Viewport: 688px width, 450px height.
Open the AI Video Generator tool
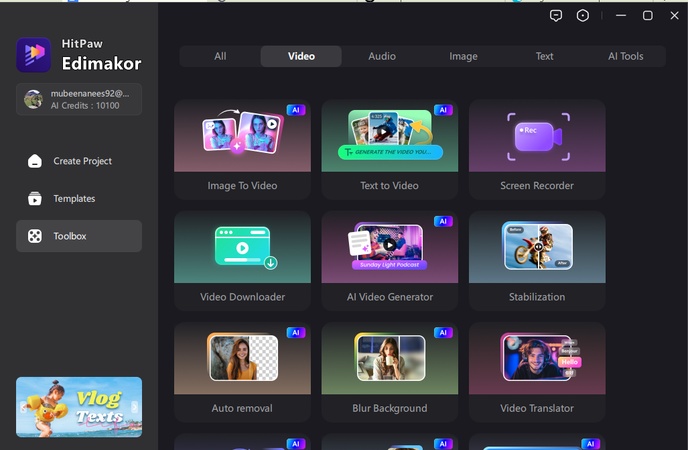390,261
